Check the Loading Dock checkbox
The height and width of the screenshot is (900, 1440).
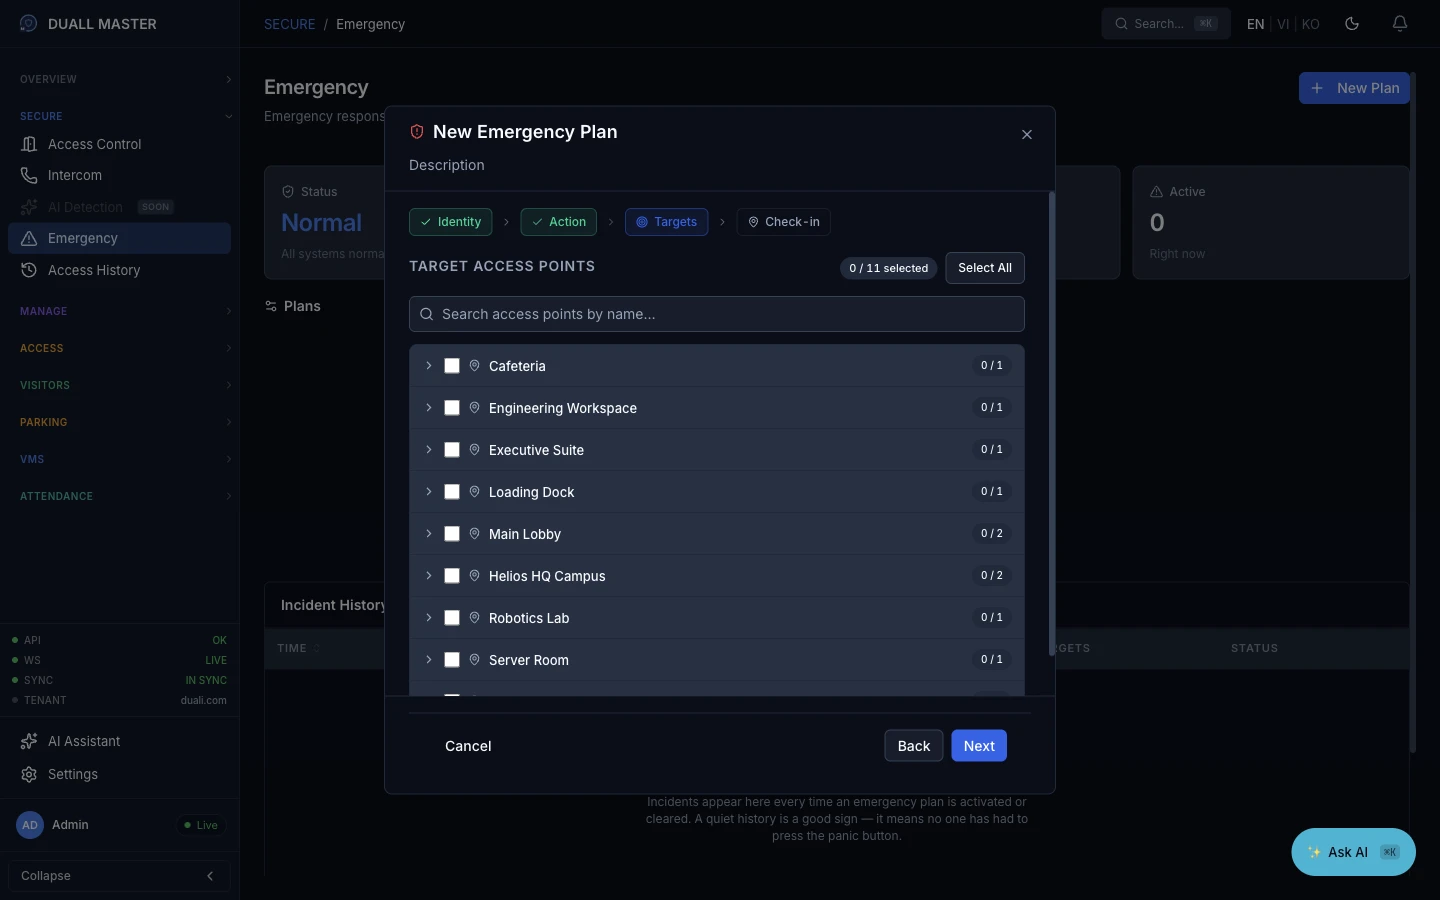(x=452, y=492)
